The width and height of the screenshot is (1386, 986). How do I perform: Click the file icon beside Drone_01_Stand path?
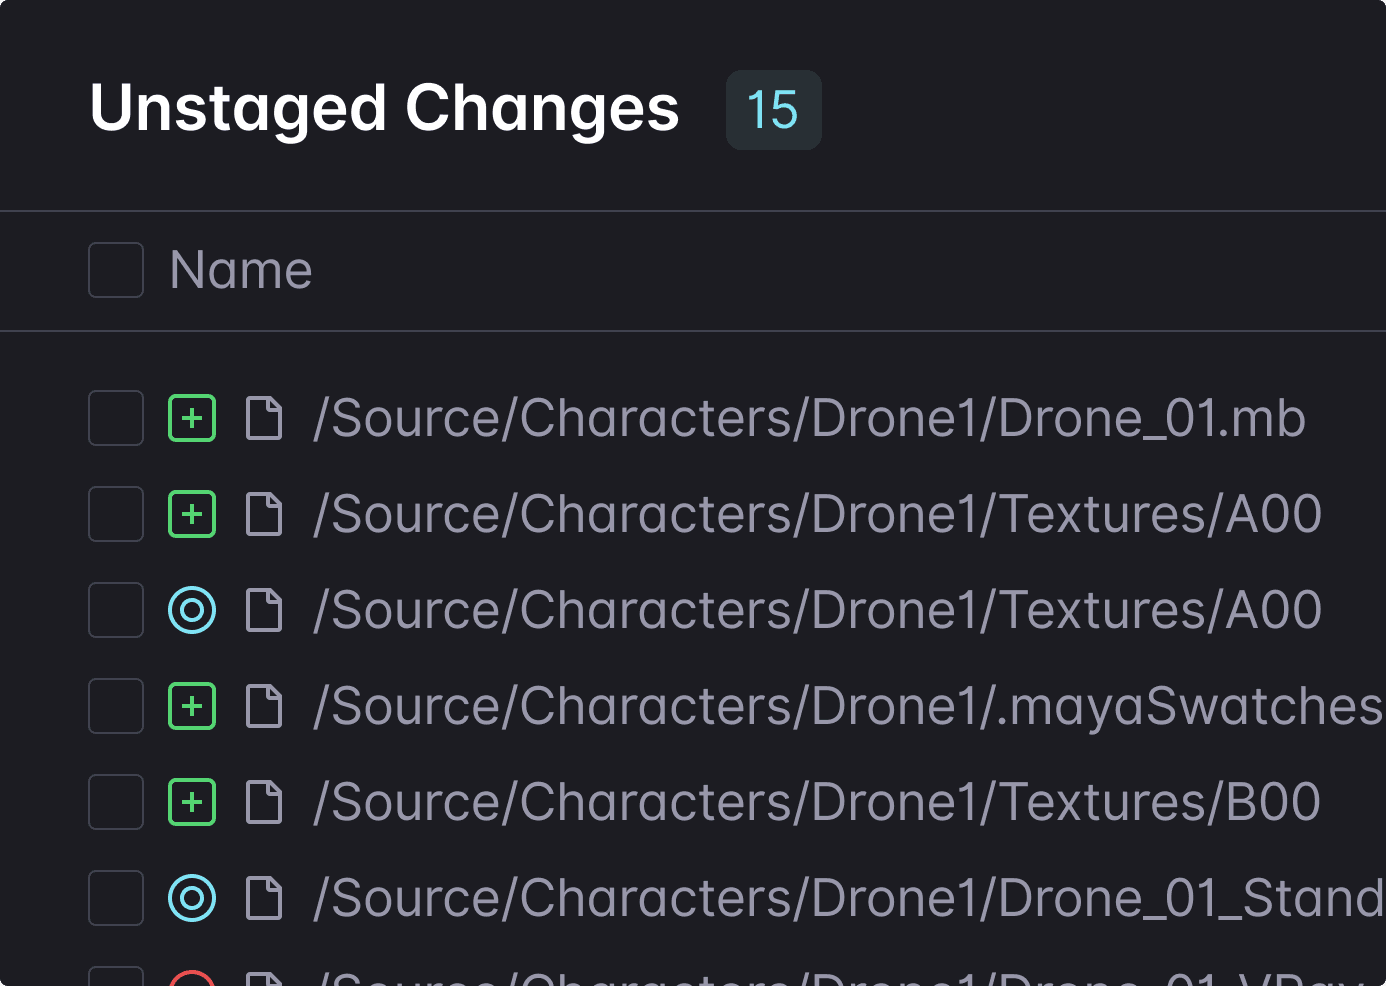(264, 898)
